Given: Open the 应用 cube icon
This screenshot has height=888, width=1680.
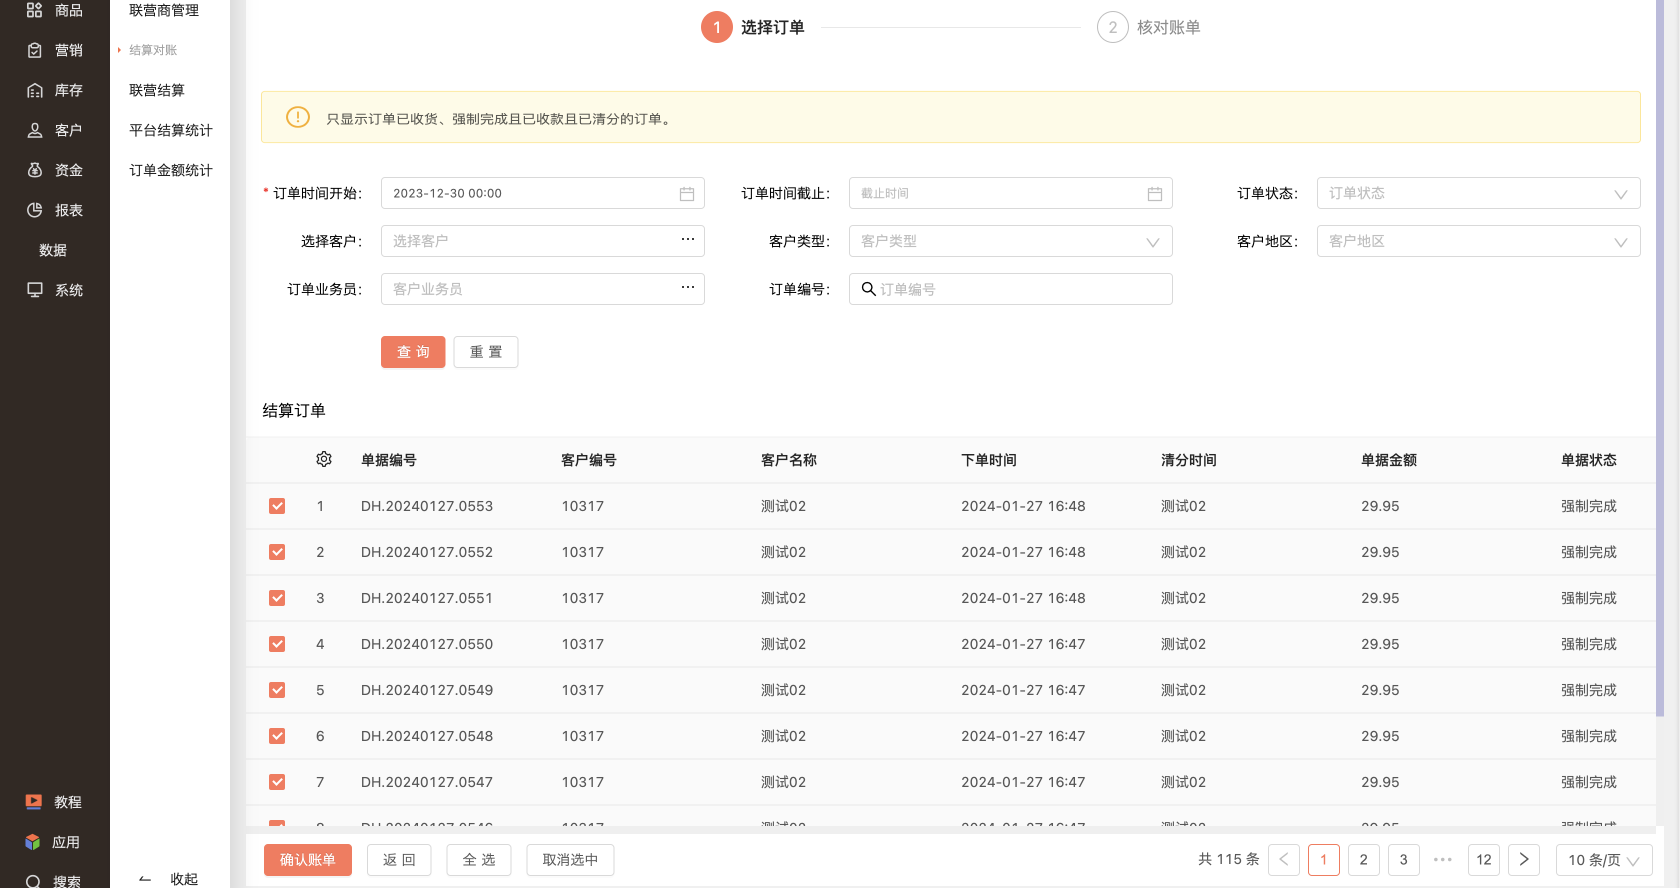Looking at the screenshot, I should click(33, 842).
